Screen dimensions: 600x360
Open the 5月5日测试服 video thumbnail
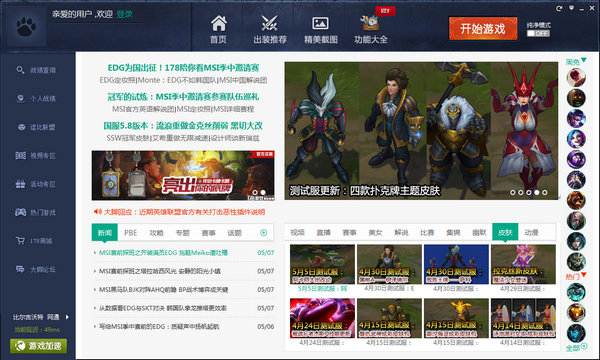coord(322,264)
